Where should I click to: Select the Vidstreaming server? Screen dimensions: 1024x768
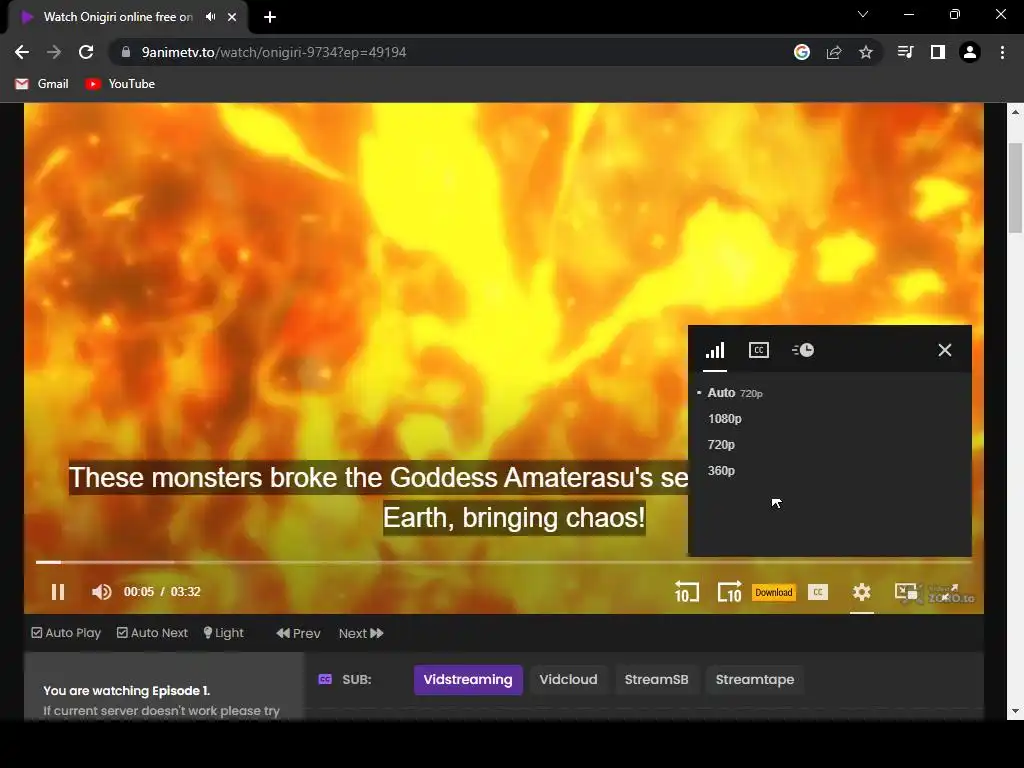click(x=468, y=680)
